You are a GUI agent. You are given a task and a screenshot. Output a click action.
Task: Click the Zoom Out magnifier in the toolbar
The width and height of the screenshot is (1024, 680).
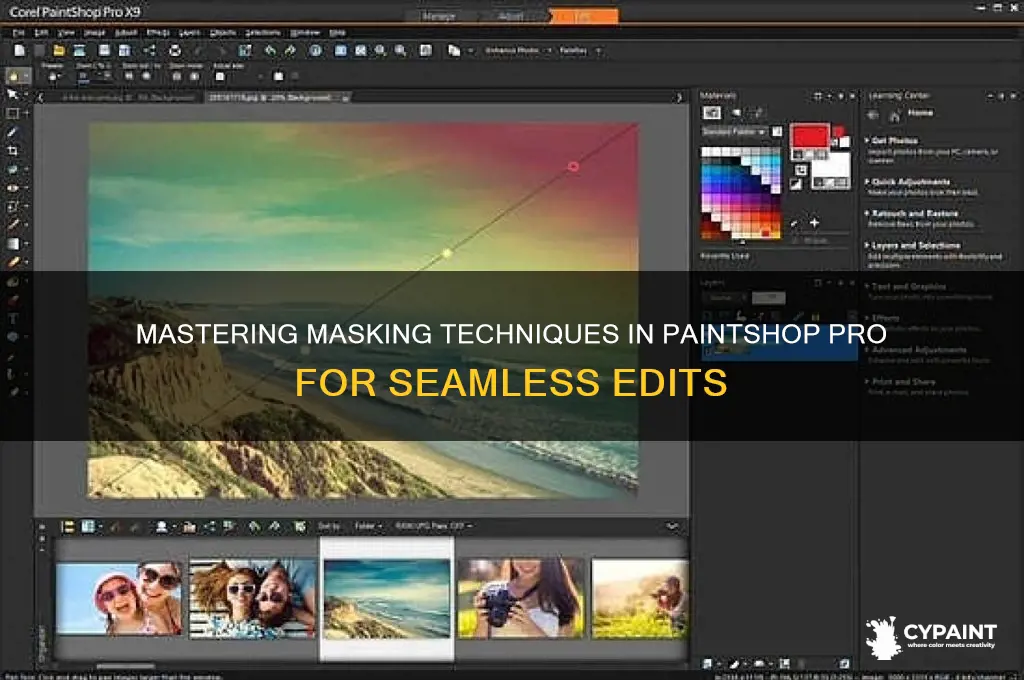[380, 50]
